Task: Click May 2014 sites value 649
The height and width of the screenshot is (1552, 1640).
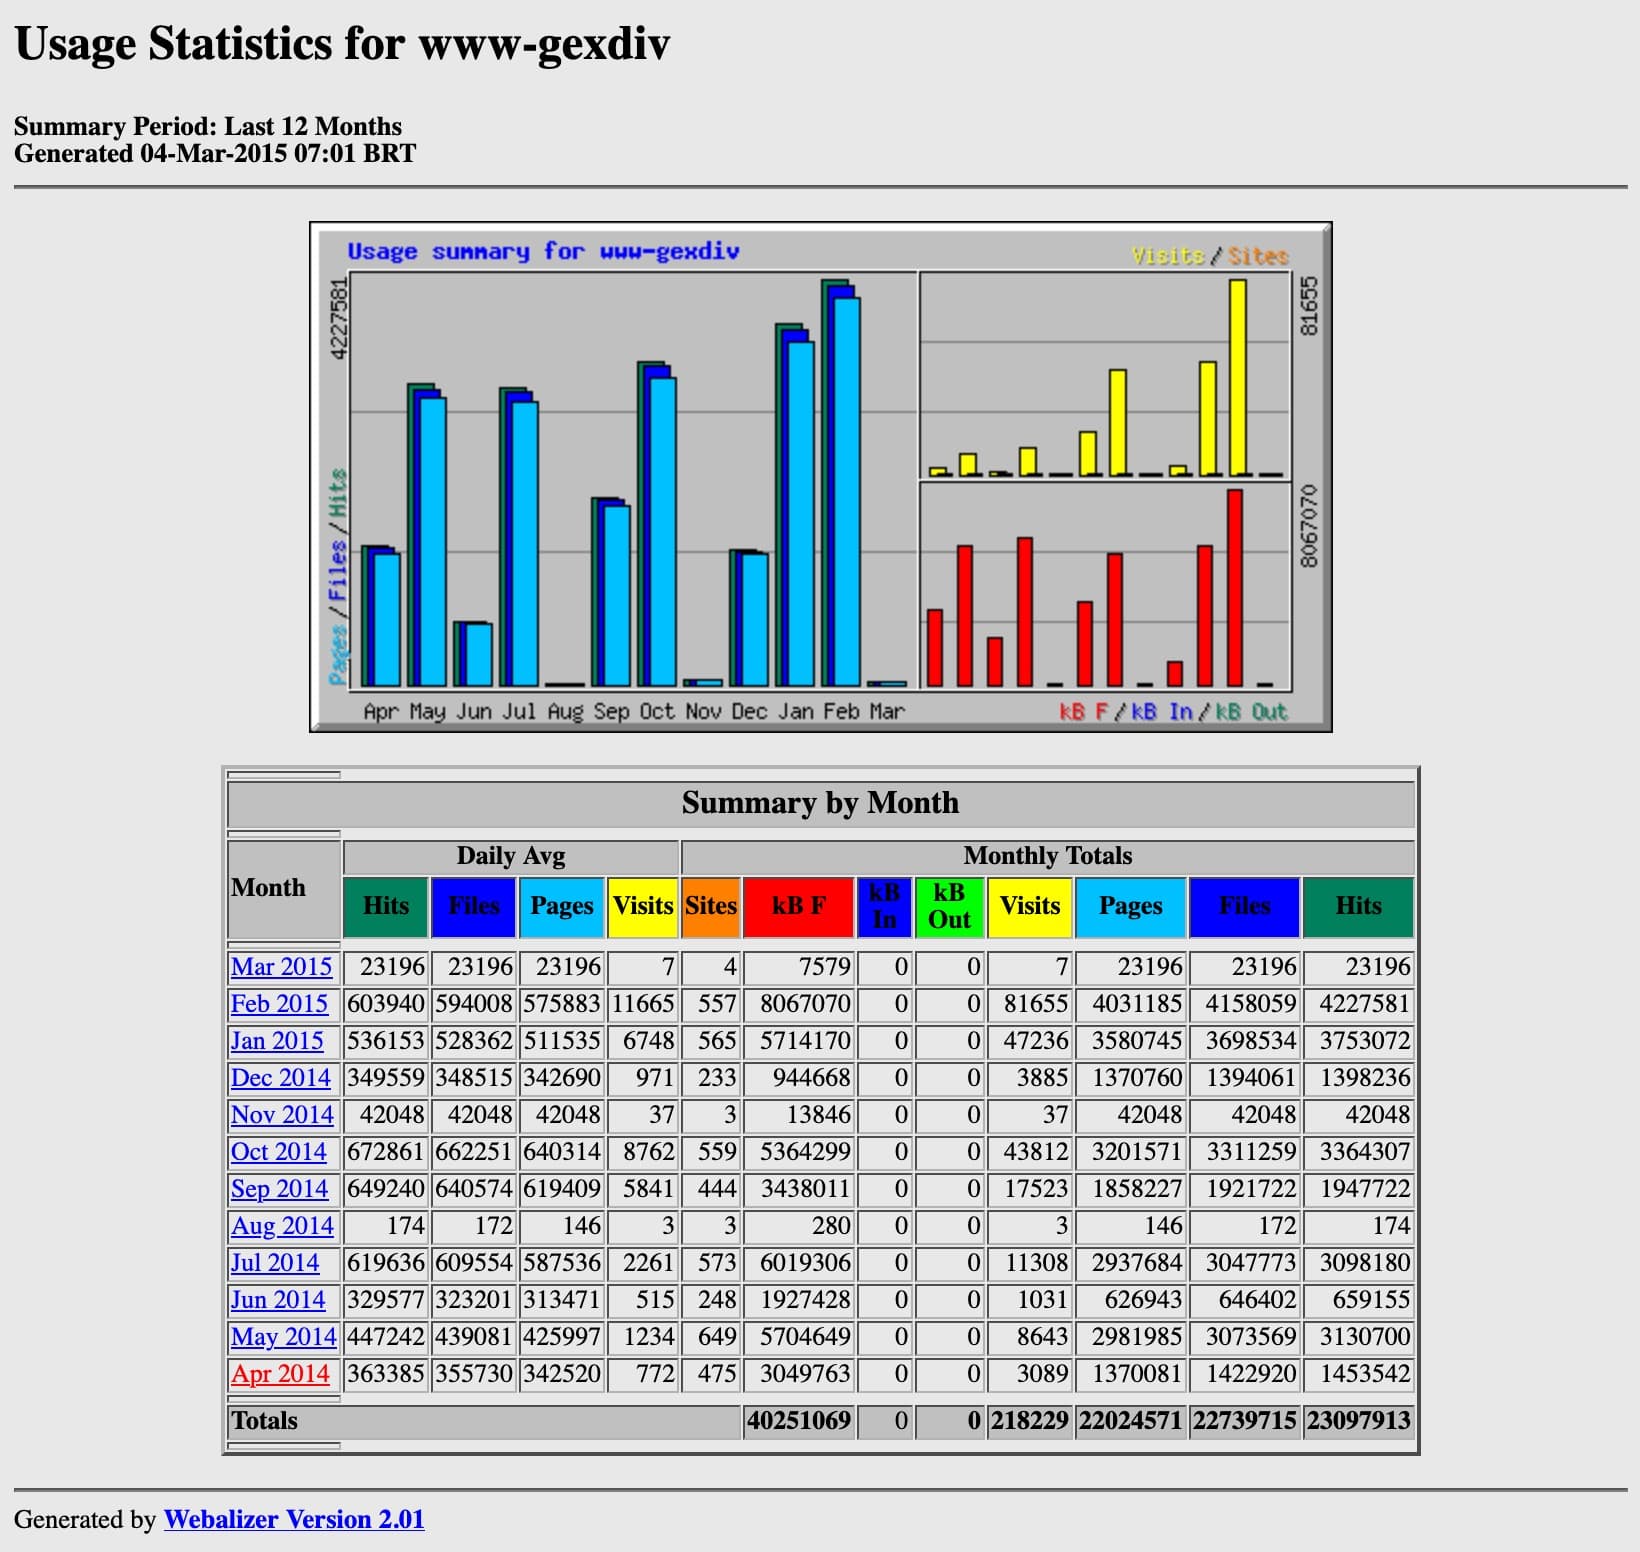Action: click(717, 1337)
